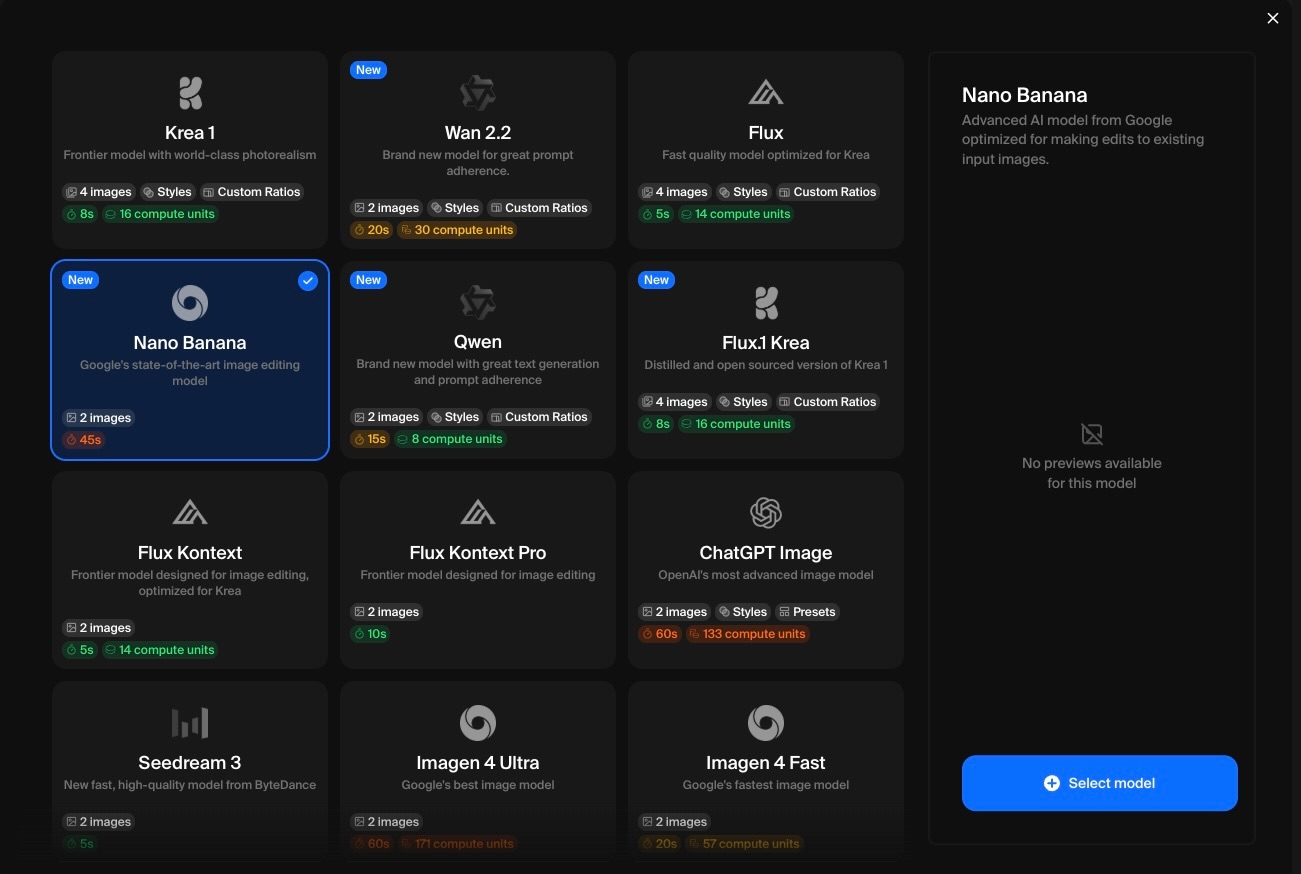
Task: Click 'No previews available' message text
Action: (x=1092, y=473)
